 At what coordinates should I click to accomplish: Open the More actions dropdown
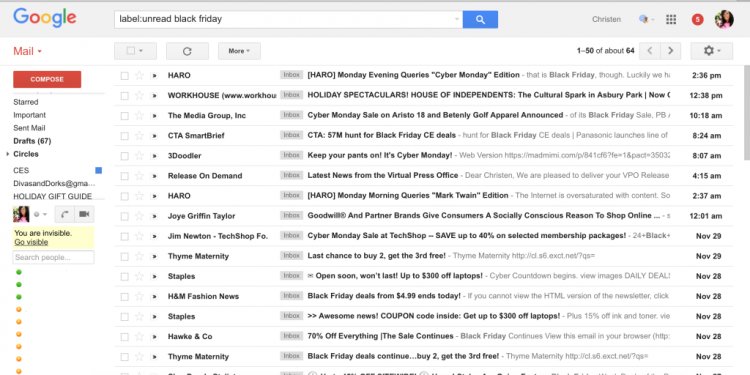click(239, 51)
